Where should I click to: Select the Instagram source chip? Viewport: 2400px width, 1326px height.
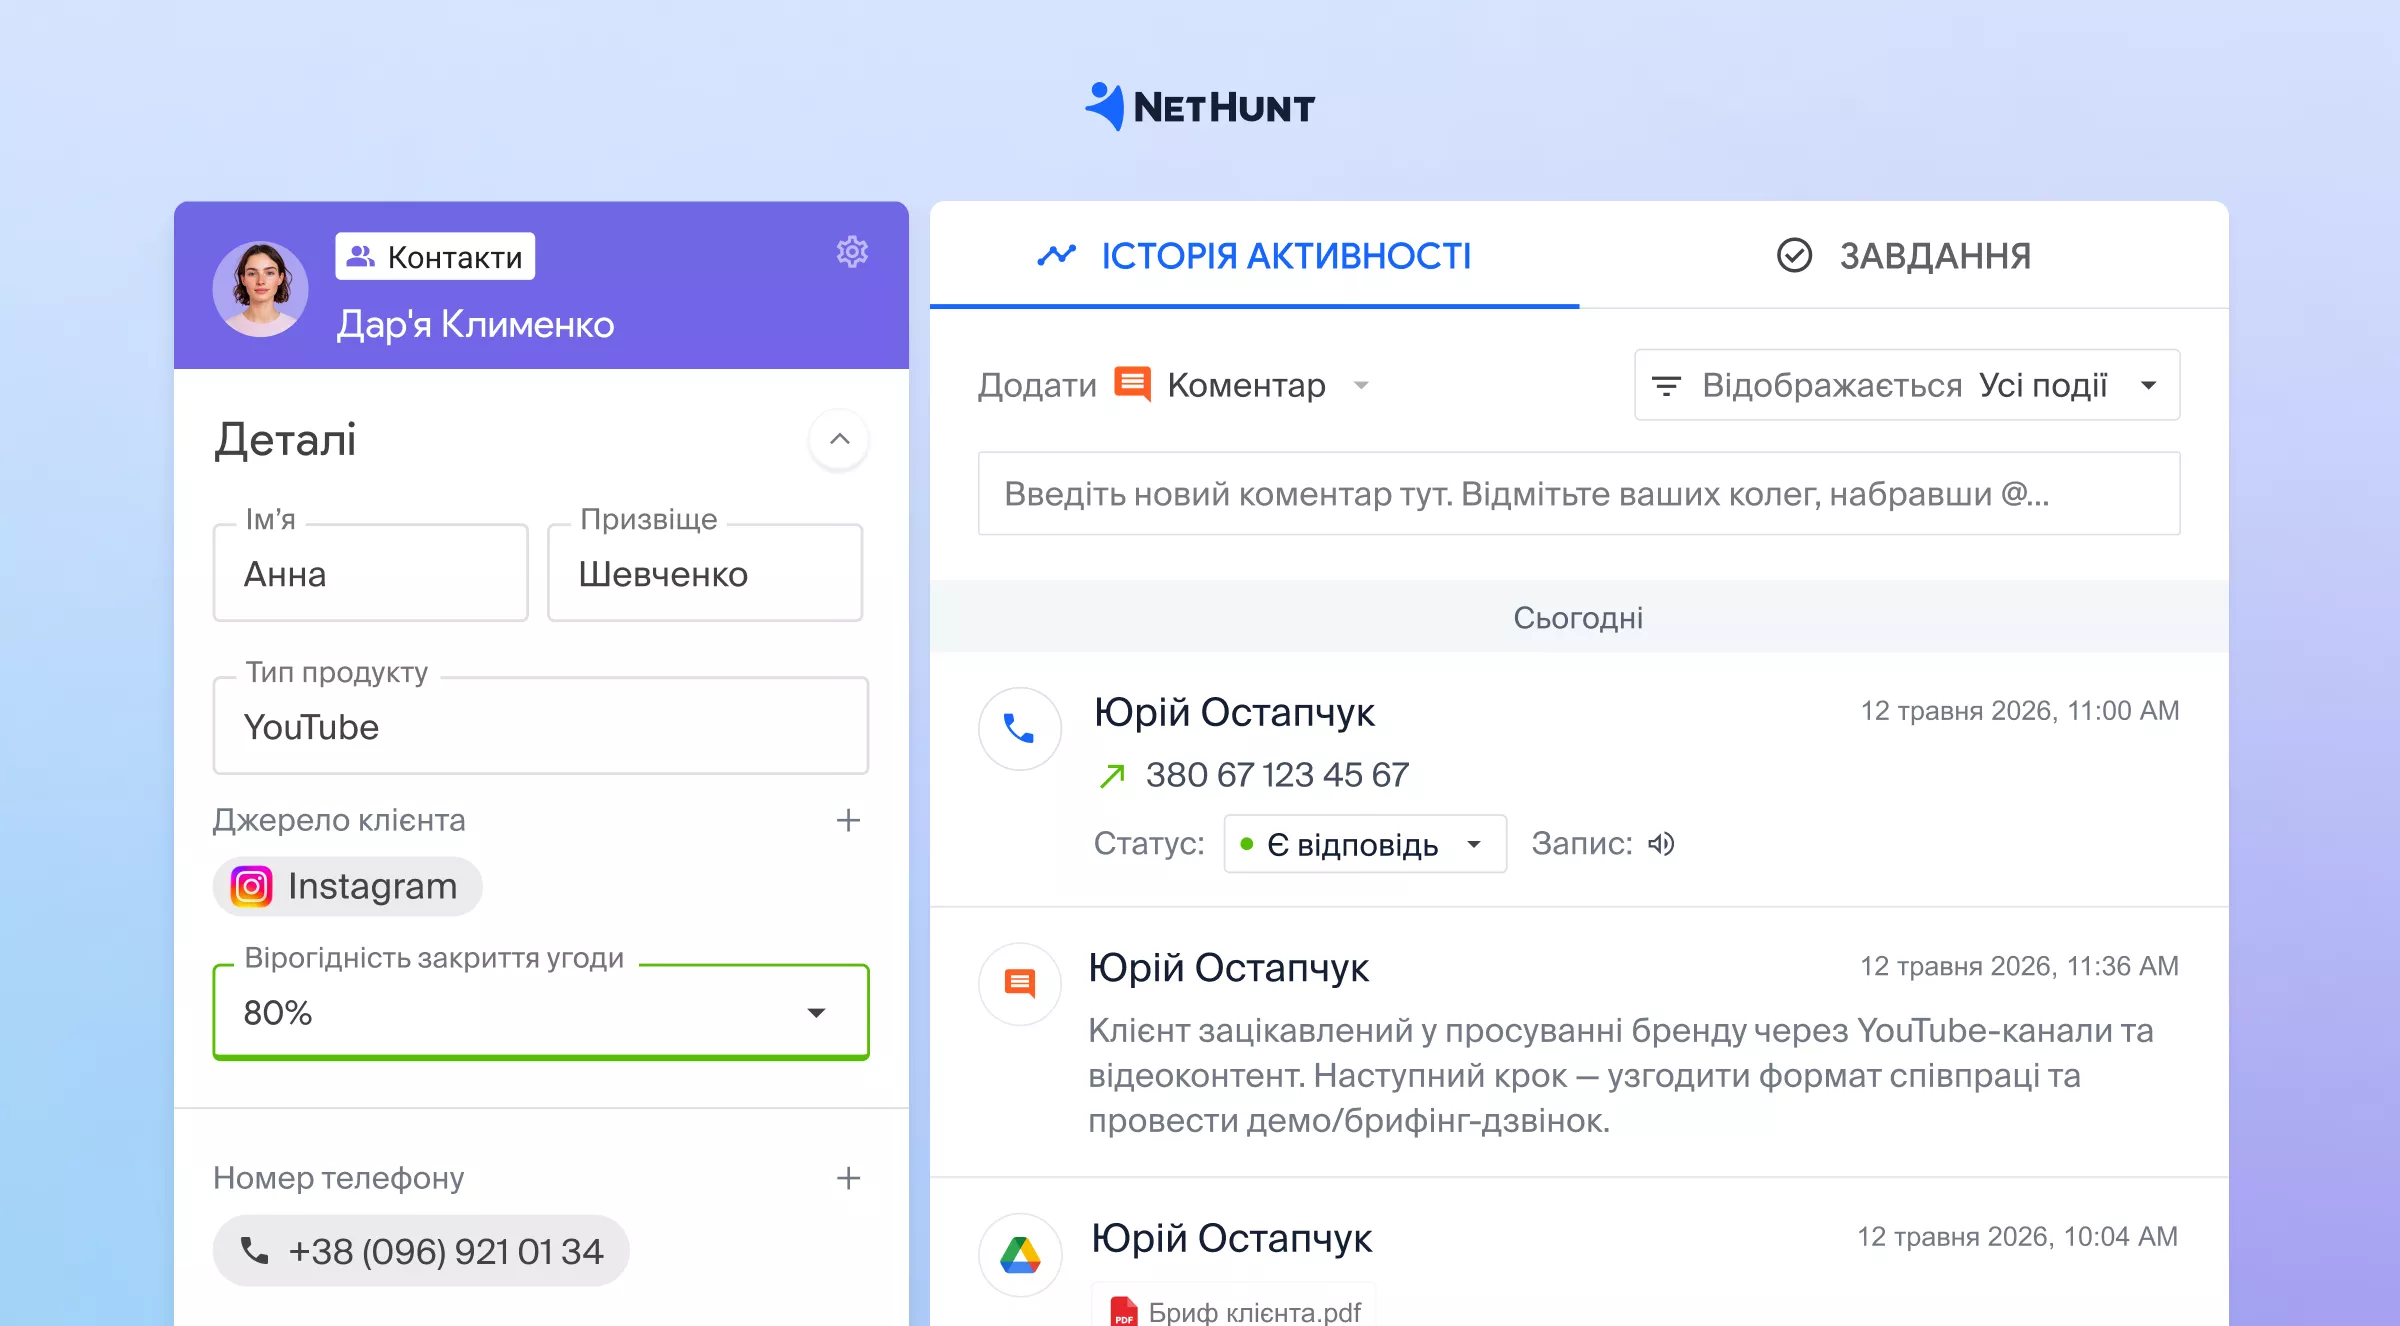[x=348, y=886]
